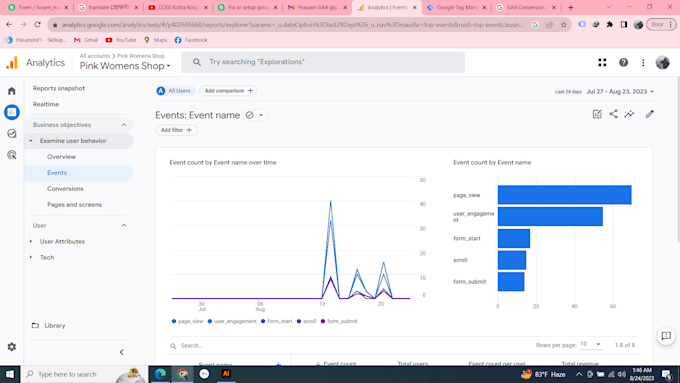
Task: Click the Share this report icon
Action: [613, 114]
